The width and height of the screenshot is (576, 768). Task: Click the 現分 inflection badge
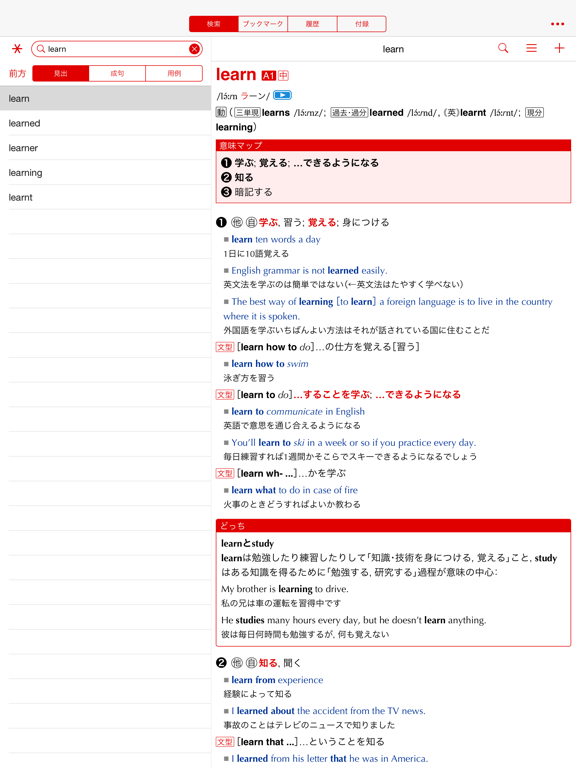click(534, 113)
